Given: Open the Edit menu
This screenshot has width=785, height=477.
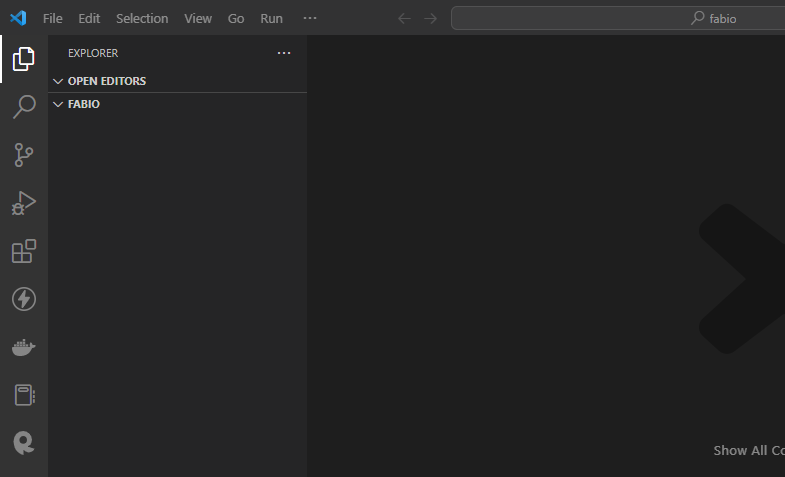Looking at the screenshot, I should tap(89, 19).
